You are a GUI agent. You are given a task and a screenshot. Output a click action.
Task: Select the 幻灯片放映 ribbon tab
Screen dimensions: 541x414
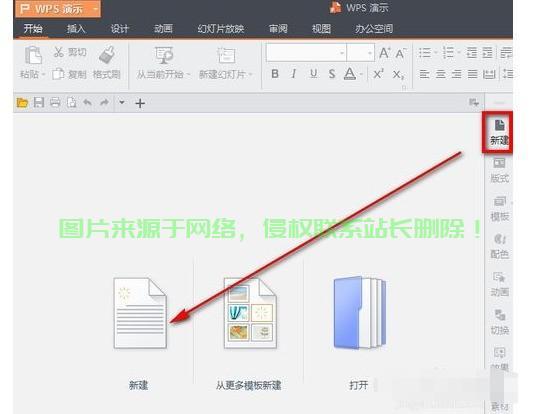point(221,28)
